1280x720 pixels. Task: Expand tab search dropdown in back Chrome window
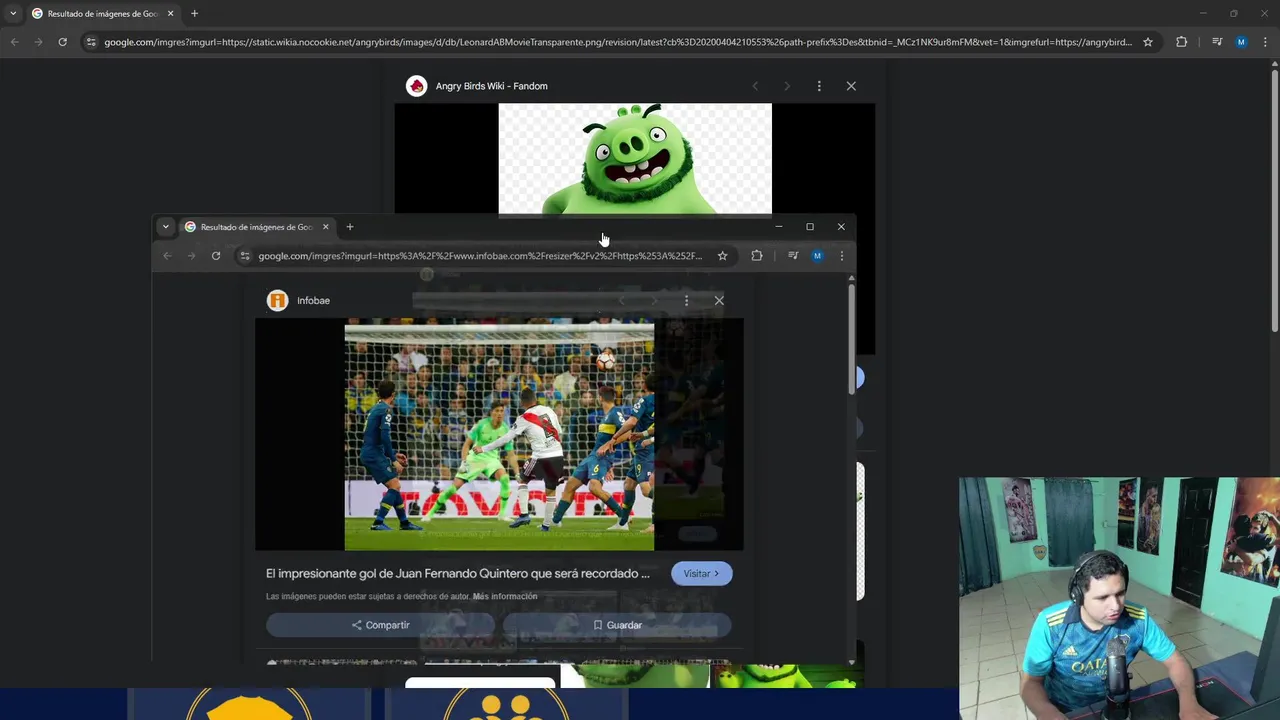13,14
